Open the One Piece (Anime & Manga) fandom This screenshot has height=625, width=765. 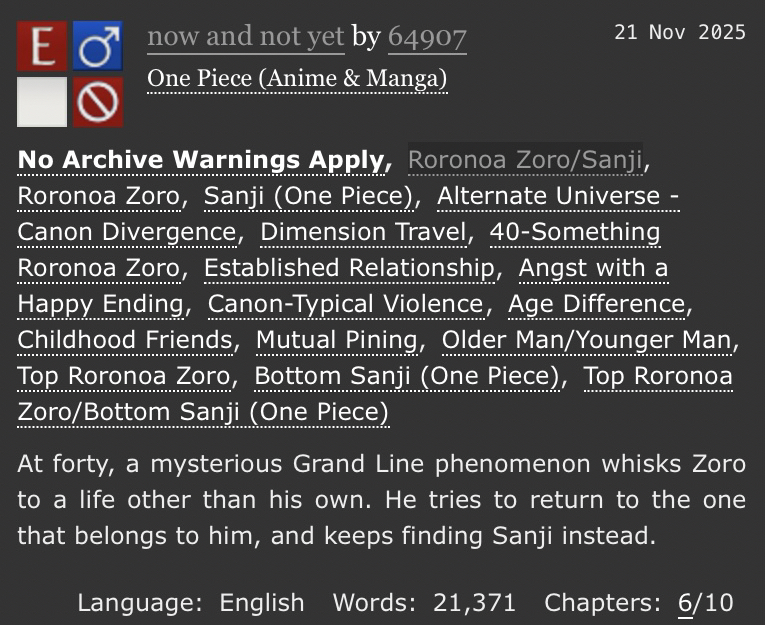[297, 78]
